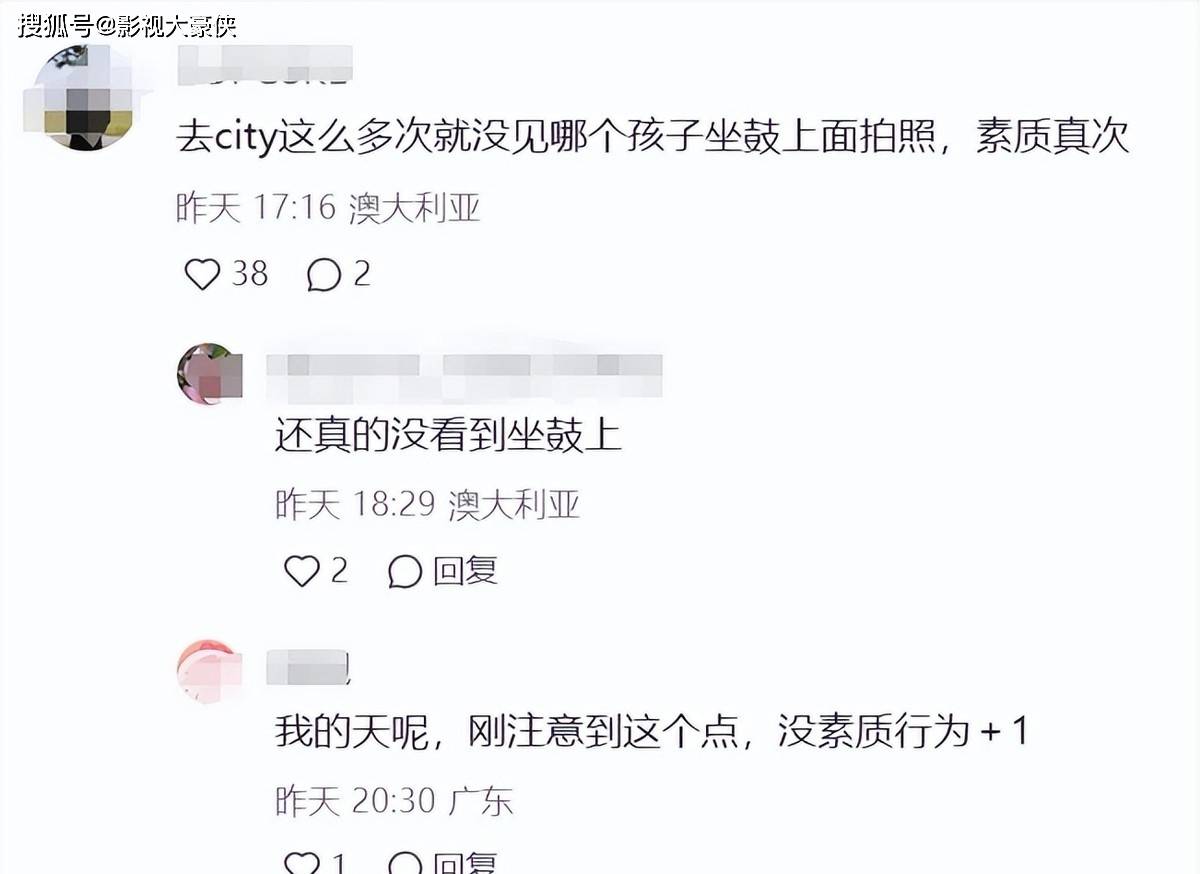The height and width of the screenshot is (874, 1200).
Task: Click timestamp 昨天 17:16 澳大利亚
Action: pos(329,207)
